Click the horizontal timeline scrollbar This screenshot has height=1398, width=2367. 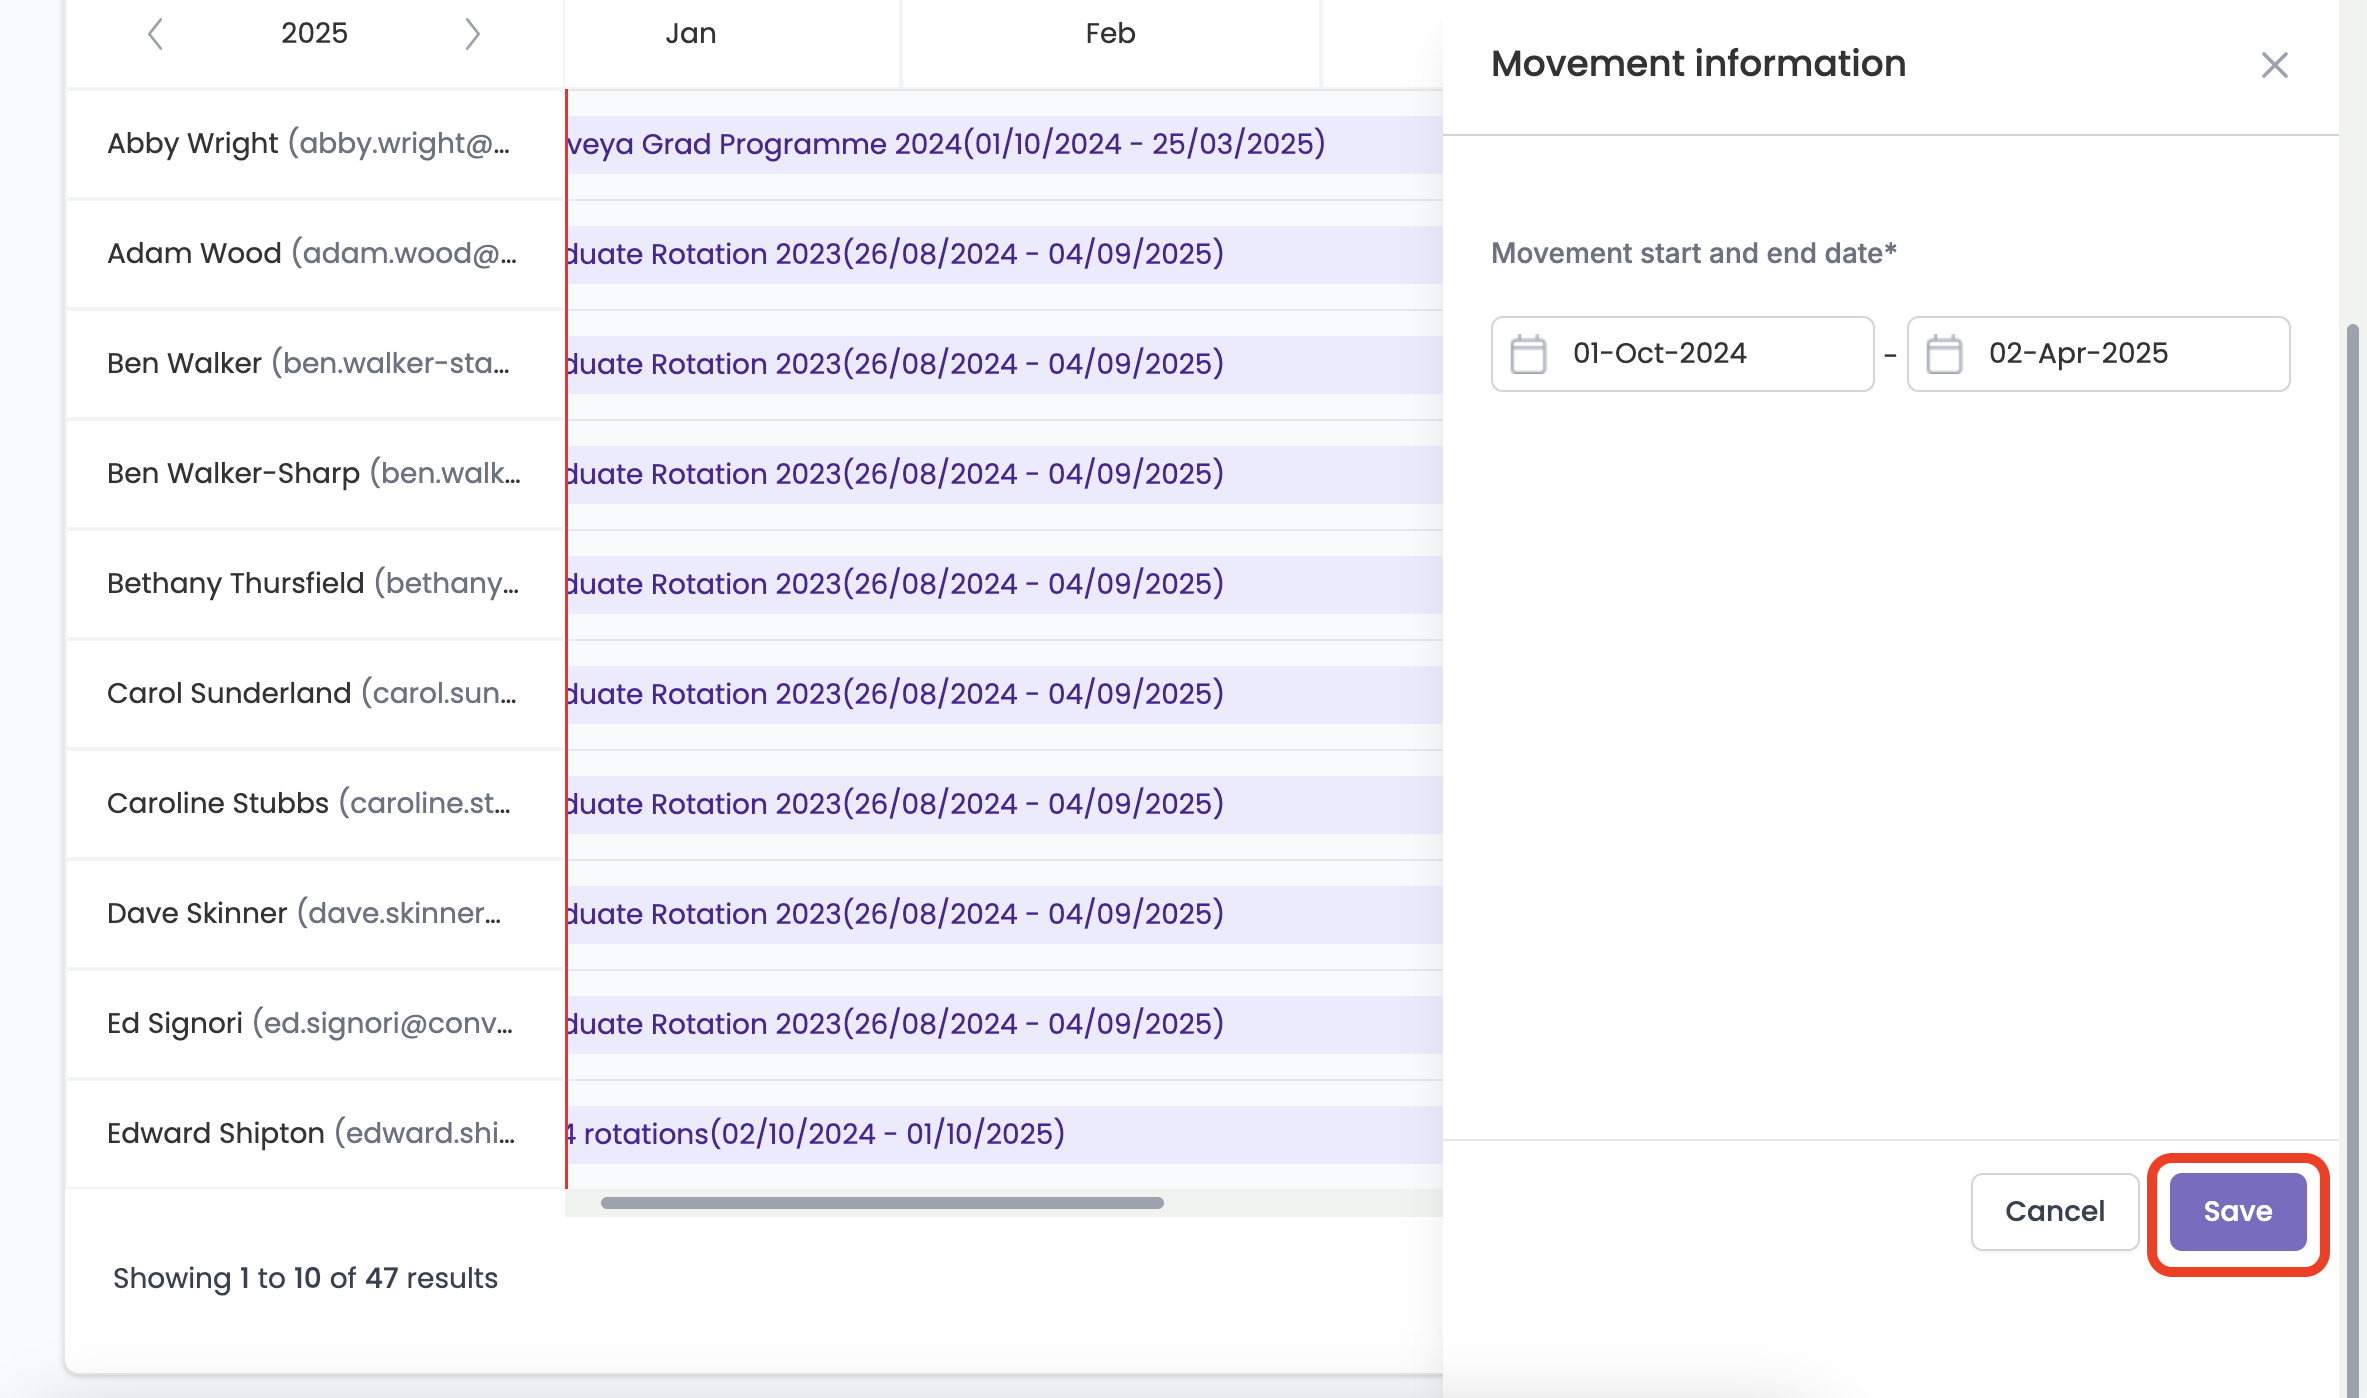pos(882,1203)
